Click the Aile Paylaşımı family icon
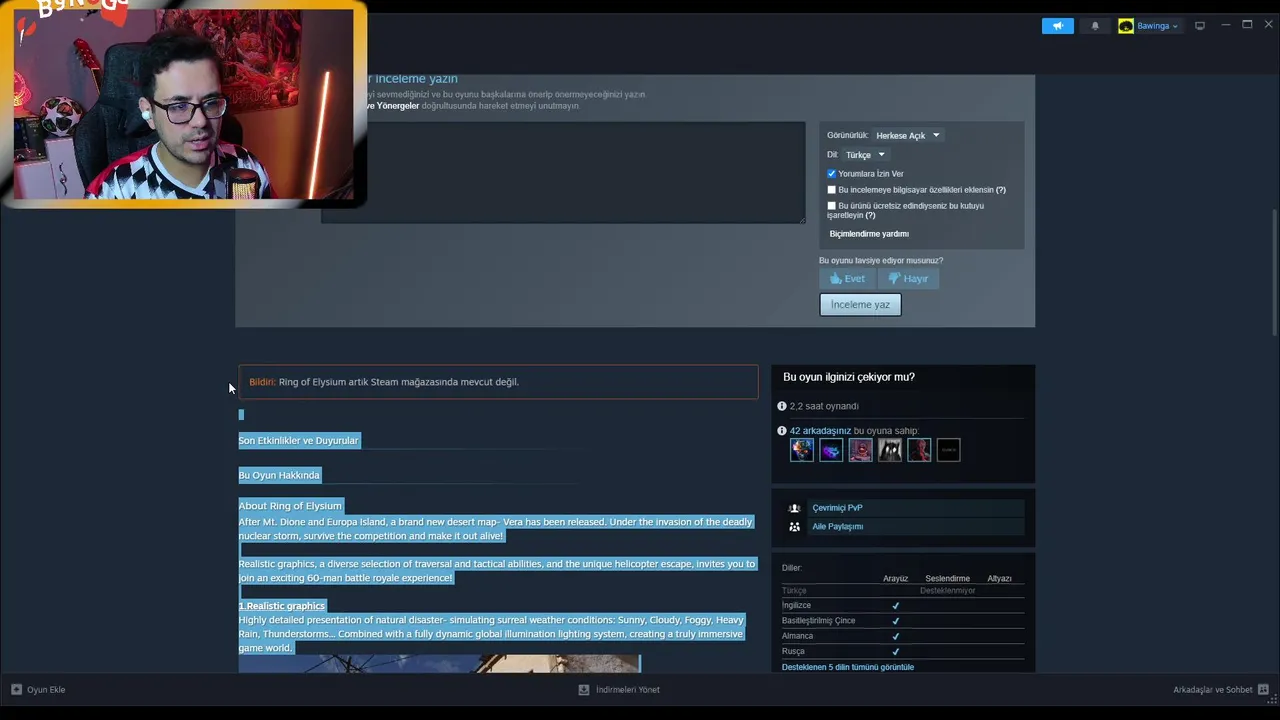1280x720 pixels. point(794,527)
